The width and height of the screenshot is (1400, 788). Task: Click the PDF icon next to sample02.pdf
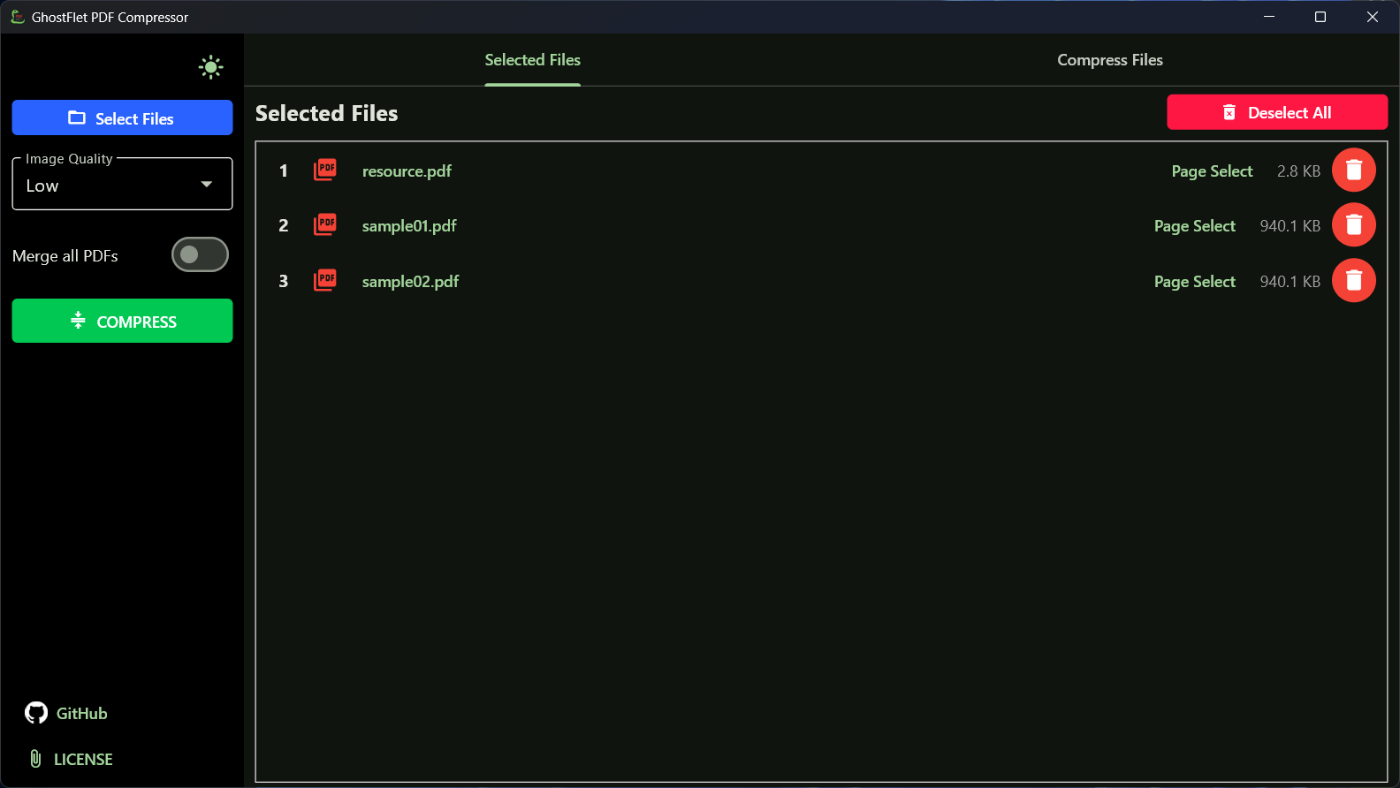325,281
